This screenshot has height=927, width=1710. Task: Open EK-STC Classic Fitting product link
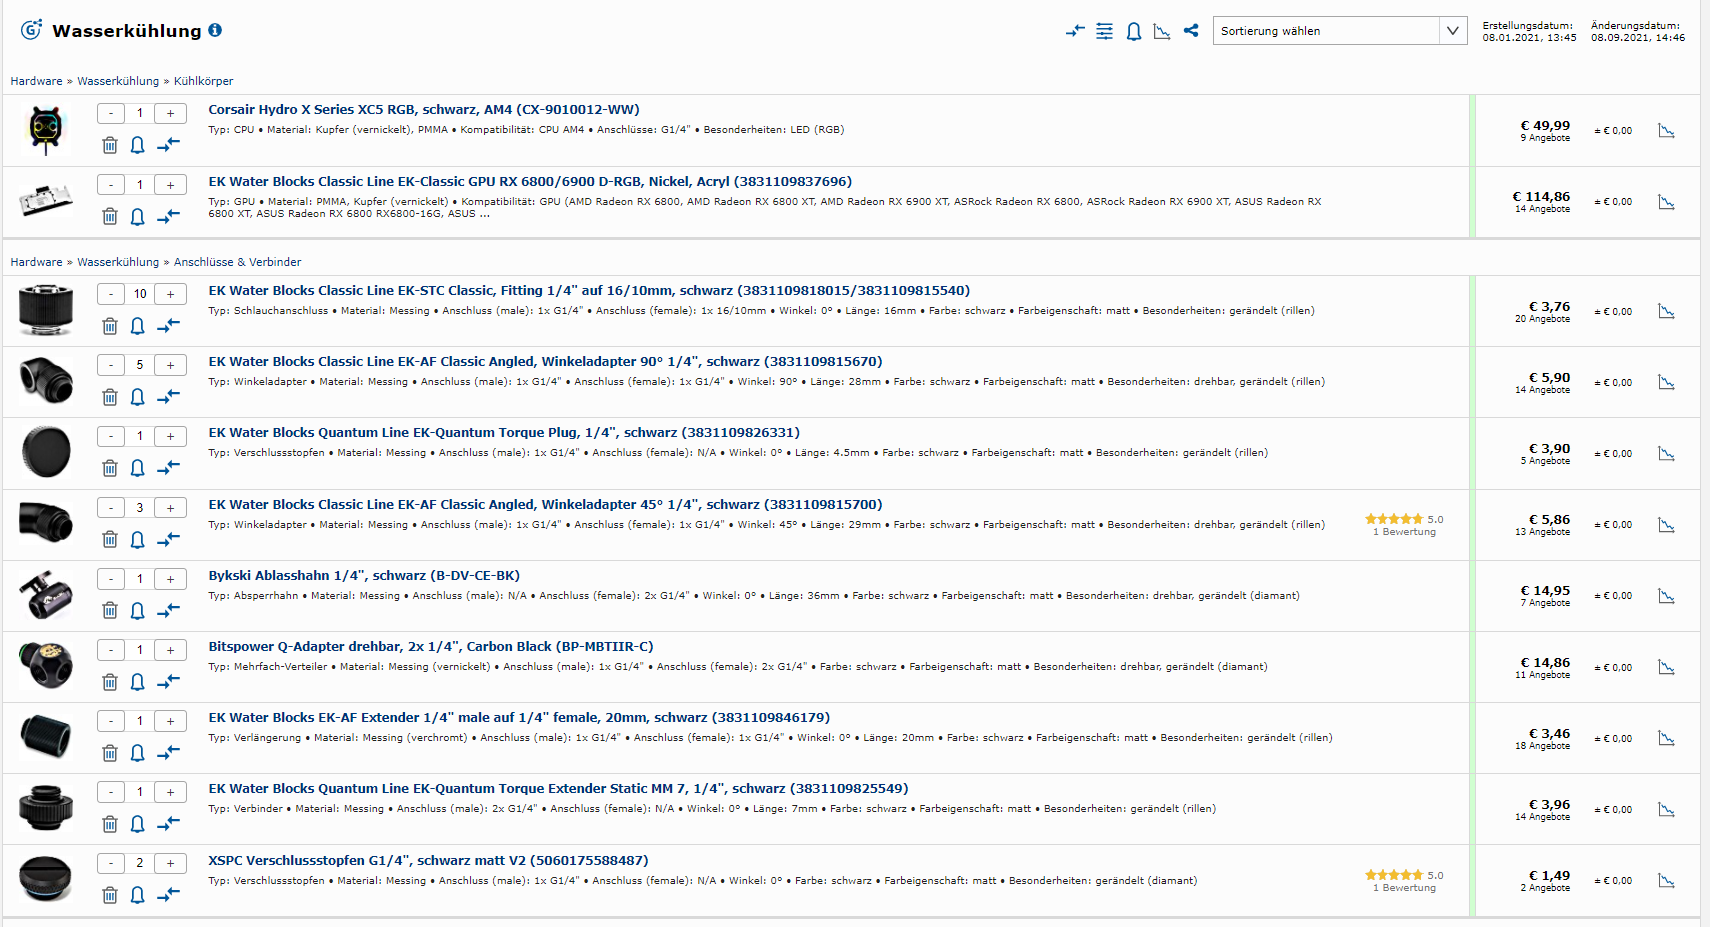pyautogui.click(x=589, y=291)
